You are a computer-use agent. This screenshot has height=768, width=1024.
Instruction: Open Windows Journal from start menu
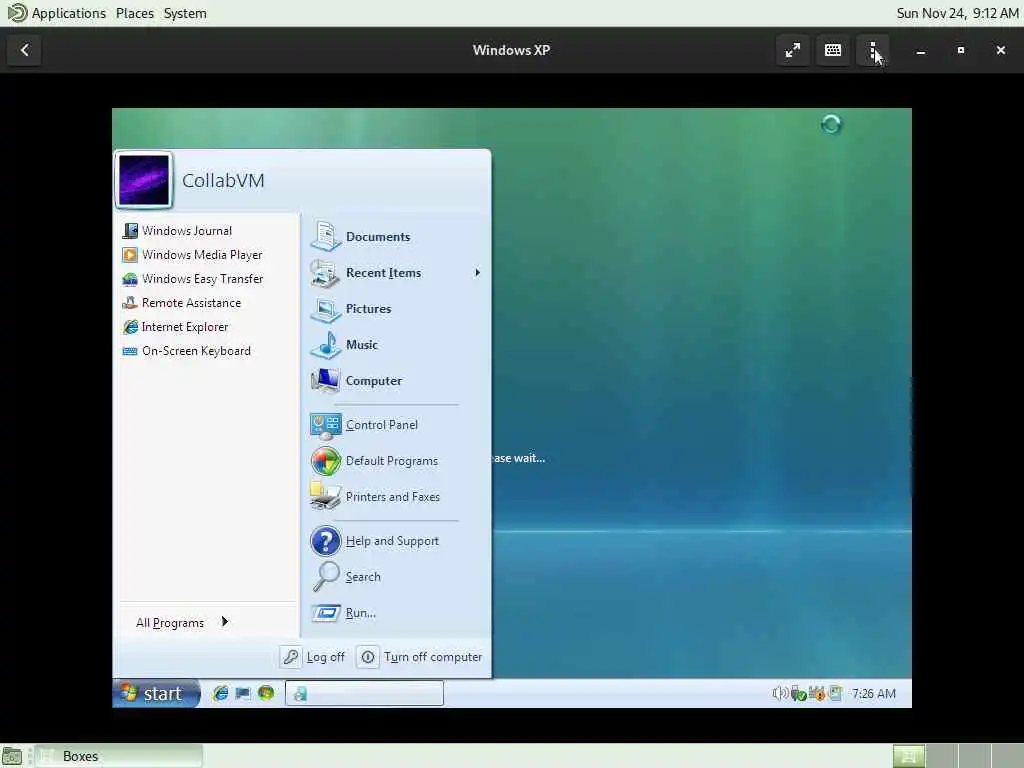point(177,231)
